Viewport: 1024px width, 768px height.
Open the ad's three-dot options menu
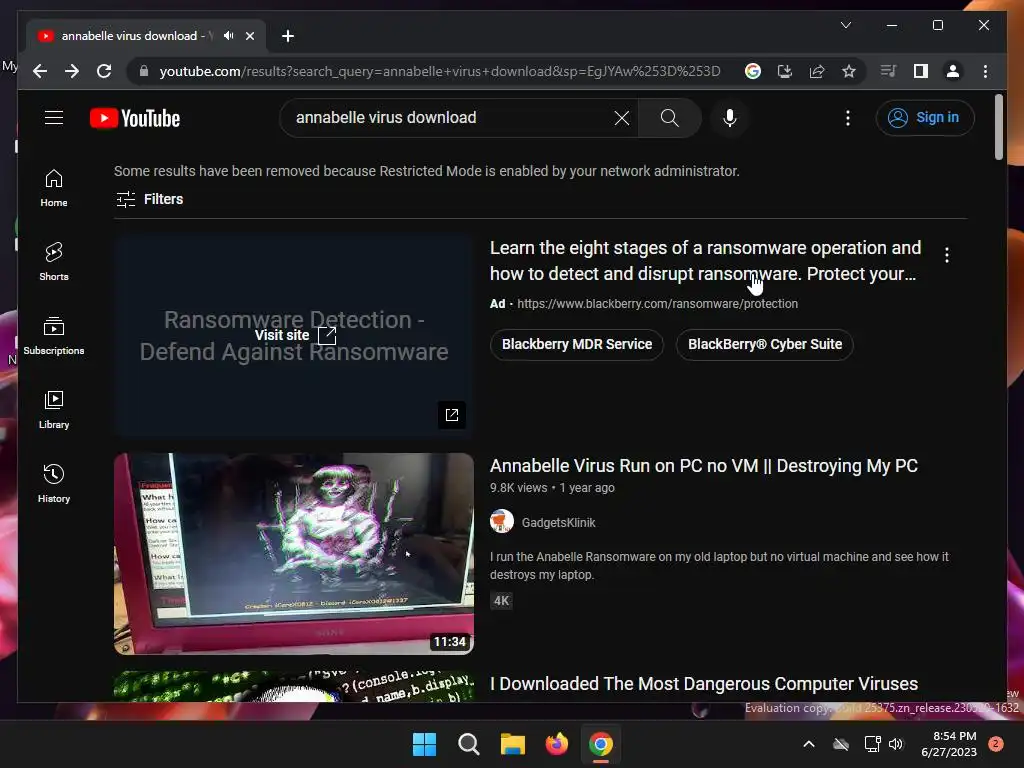(946, 255)
